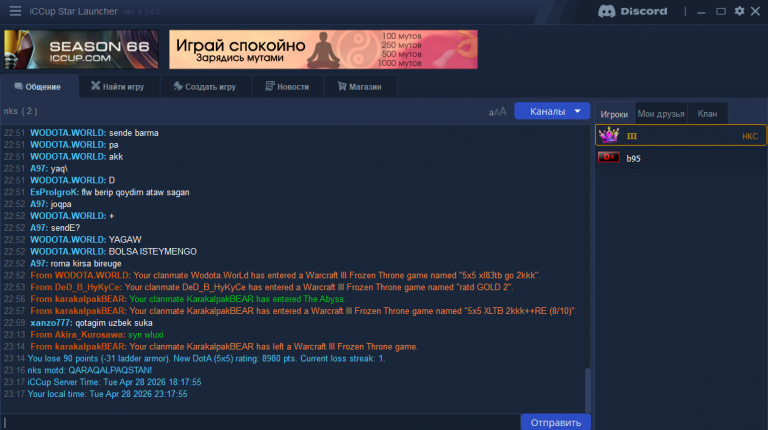Switch to the Создать игру tab
This screenshot has height=430, width=768.
click(x=205, y=87)
